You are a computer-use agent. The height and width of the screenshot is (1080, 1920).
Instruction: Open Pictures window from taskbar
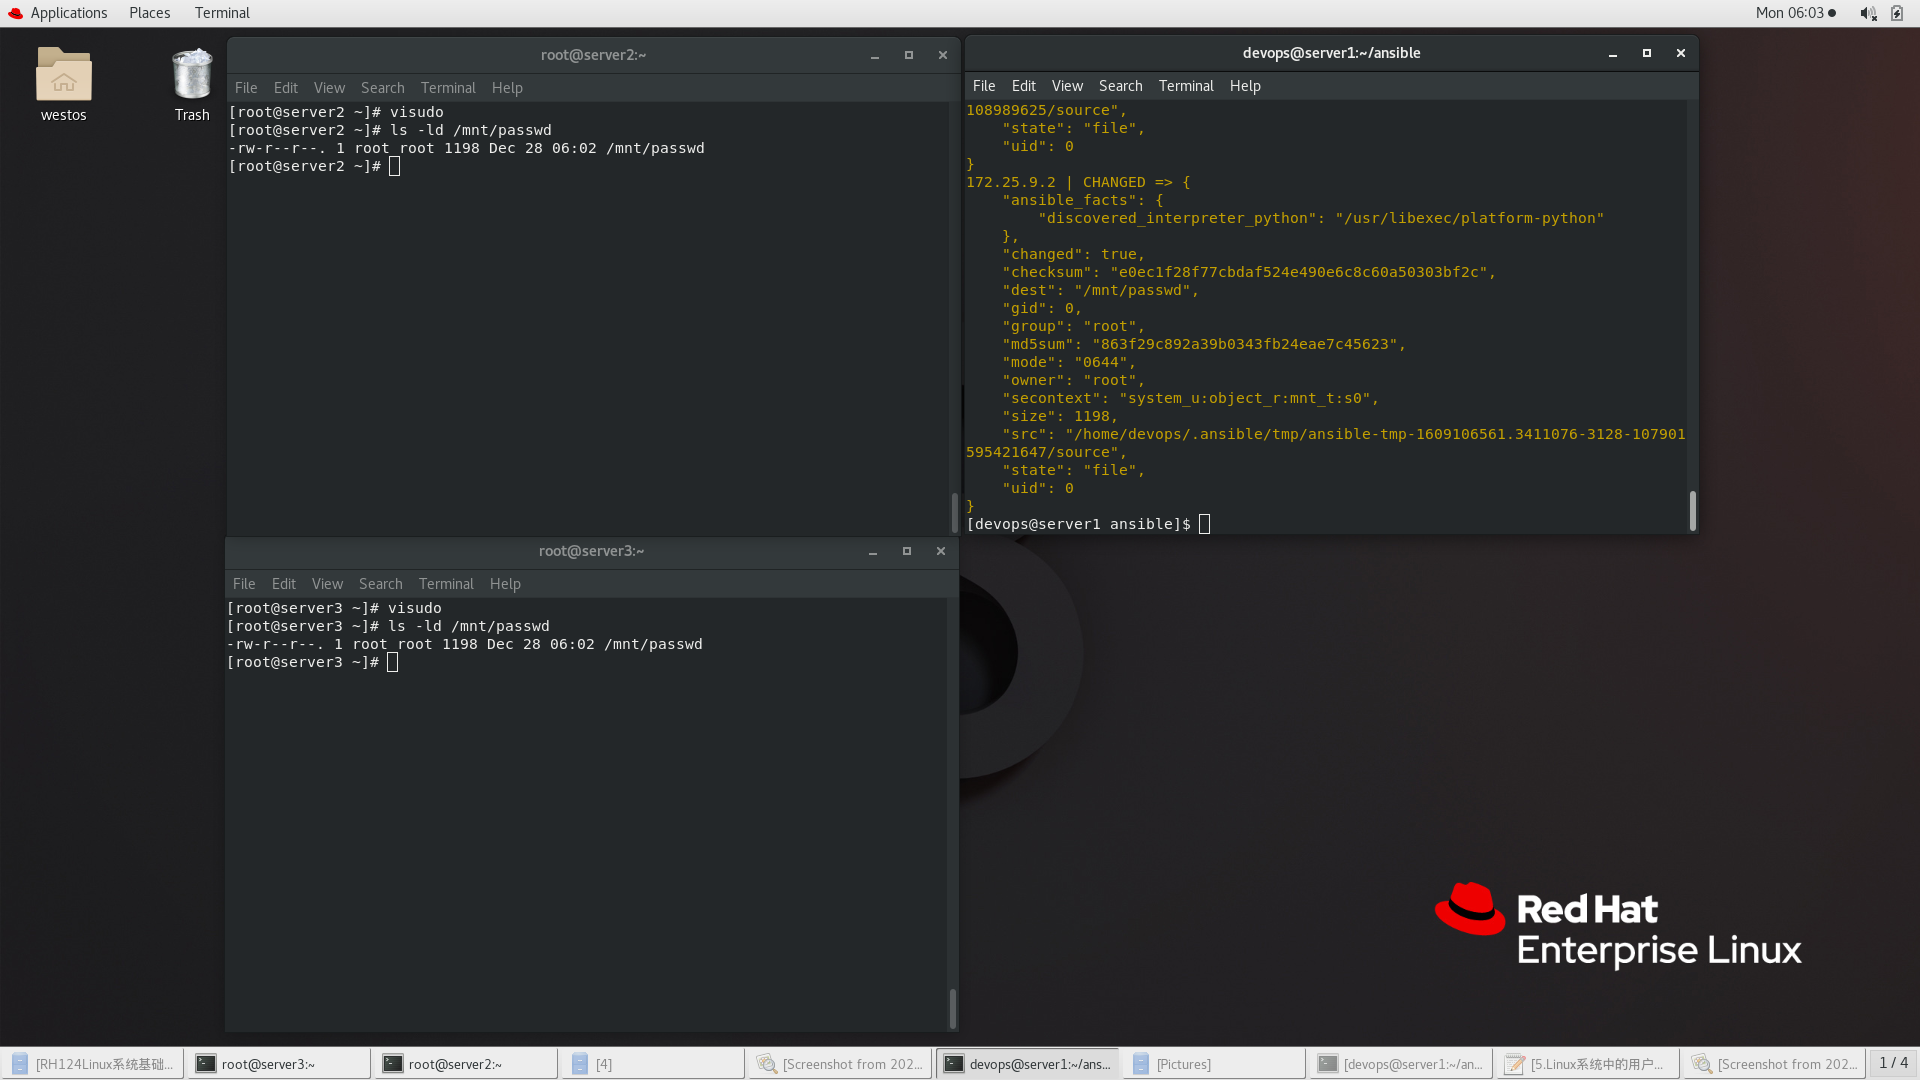(x=1211, y=1064)
